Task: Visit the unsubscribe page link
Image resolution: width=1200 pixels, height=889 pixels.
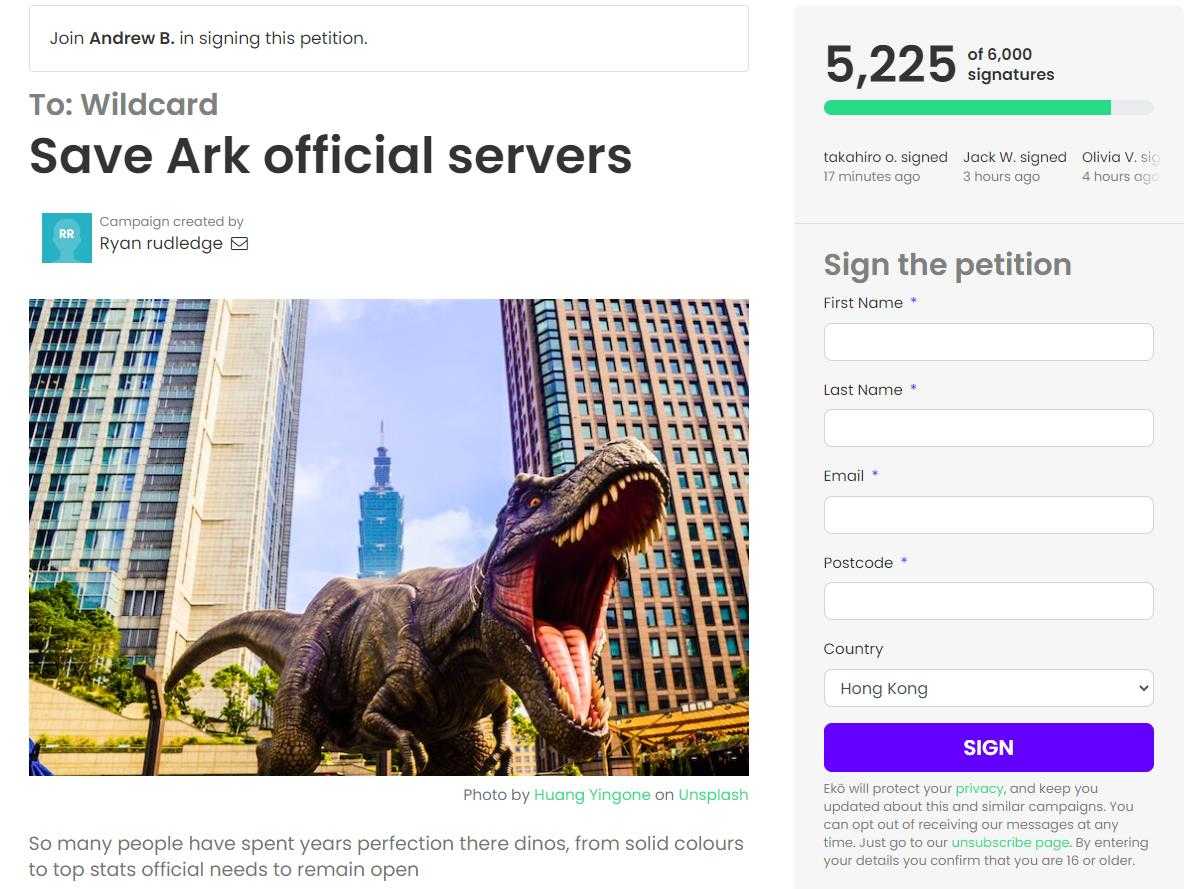Action: (x=1010, y=842)
